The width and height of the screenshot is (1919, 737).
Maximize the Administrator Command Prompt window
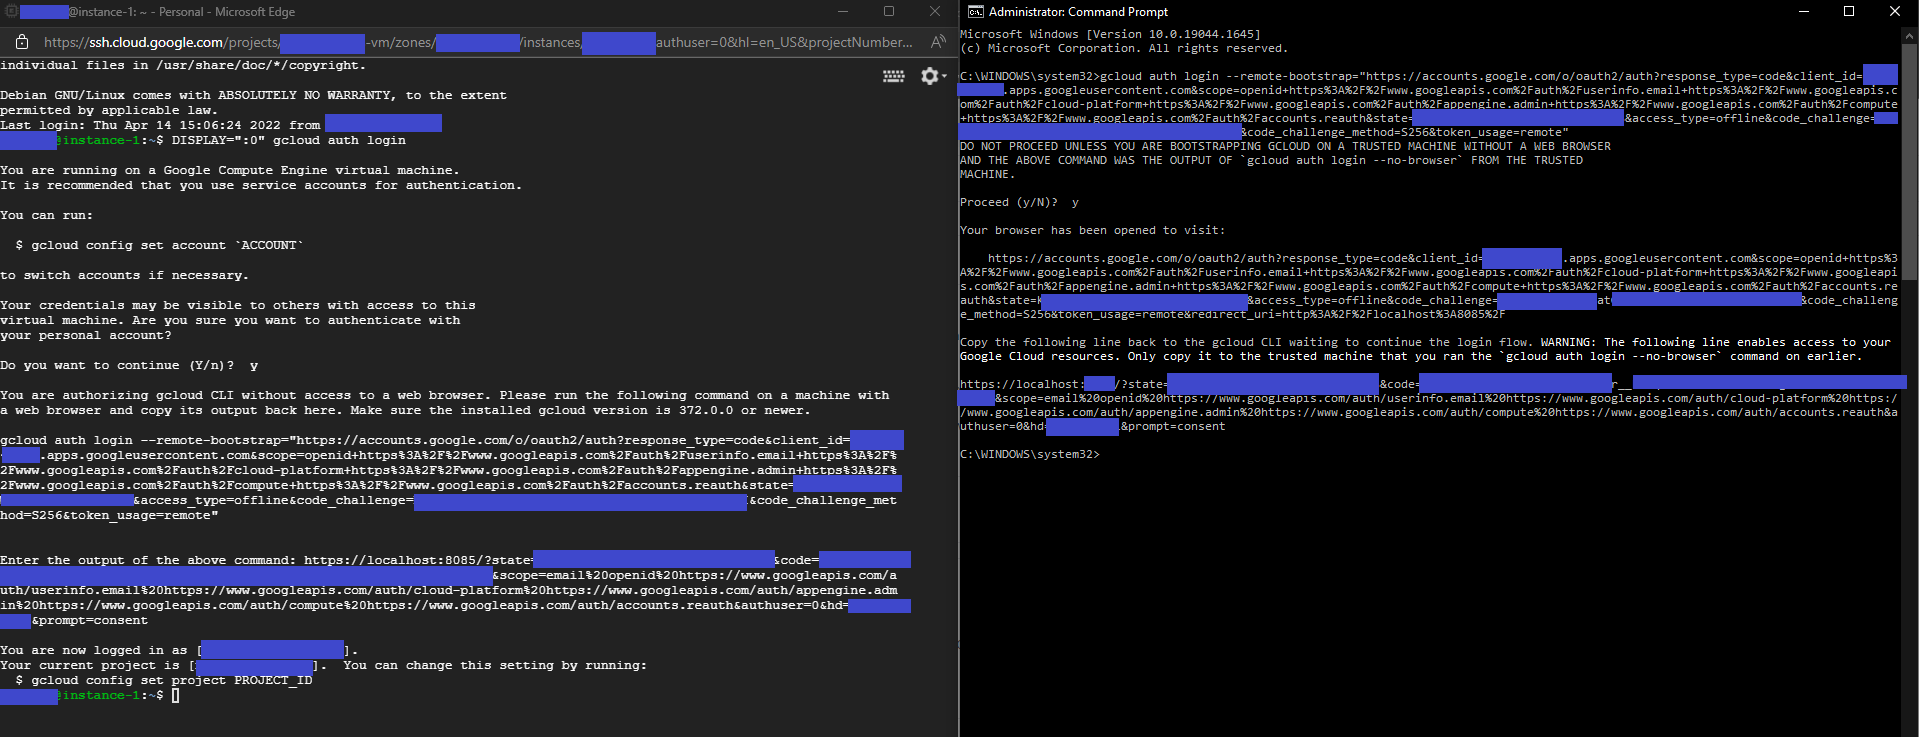[1849, 12]
